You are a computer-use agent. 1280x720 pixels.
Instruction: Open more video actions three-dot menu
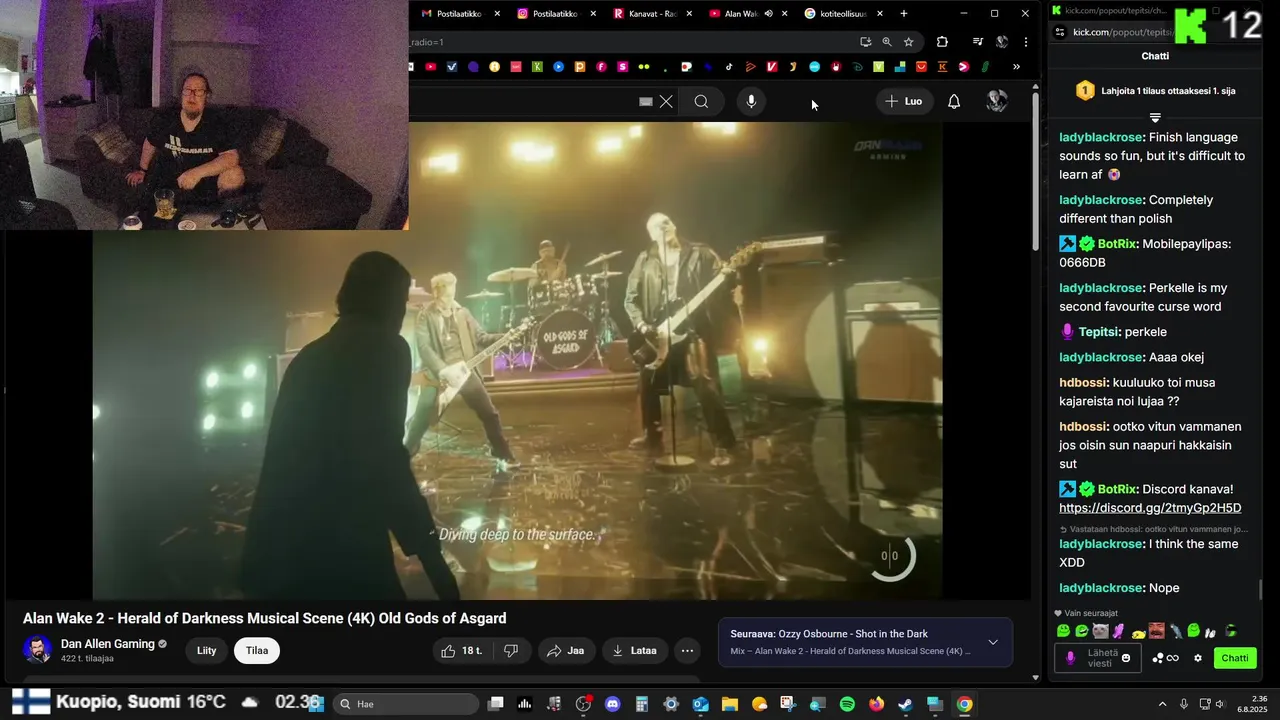687,651
